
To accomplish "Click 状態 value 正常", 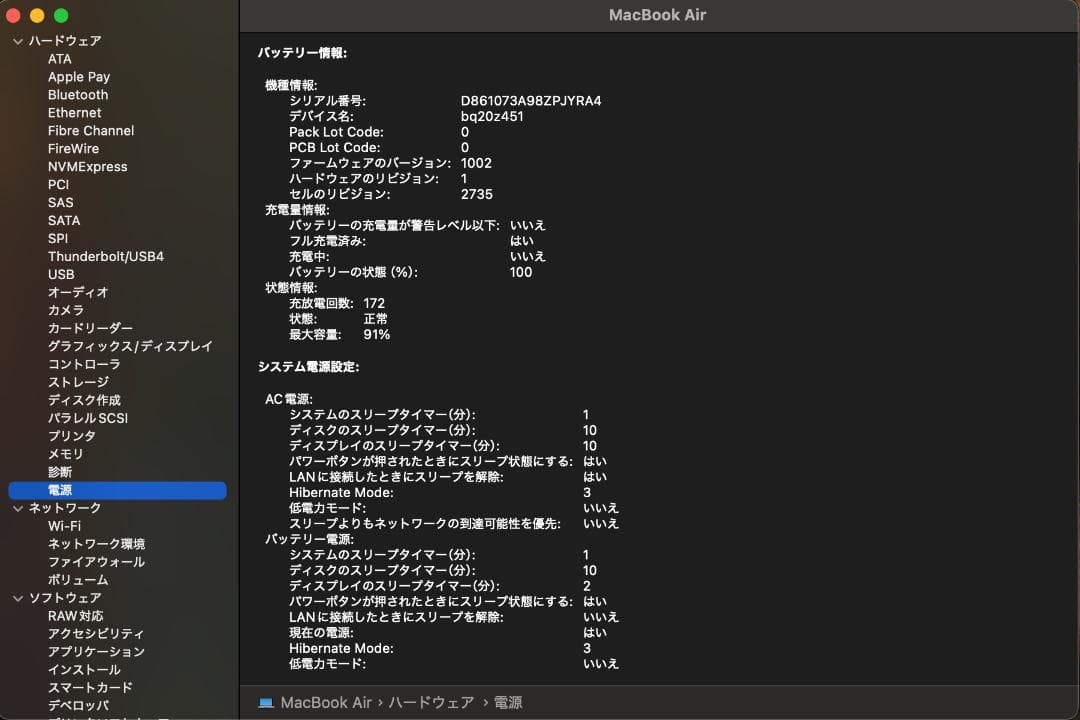I will (x=375, y=319).
